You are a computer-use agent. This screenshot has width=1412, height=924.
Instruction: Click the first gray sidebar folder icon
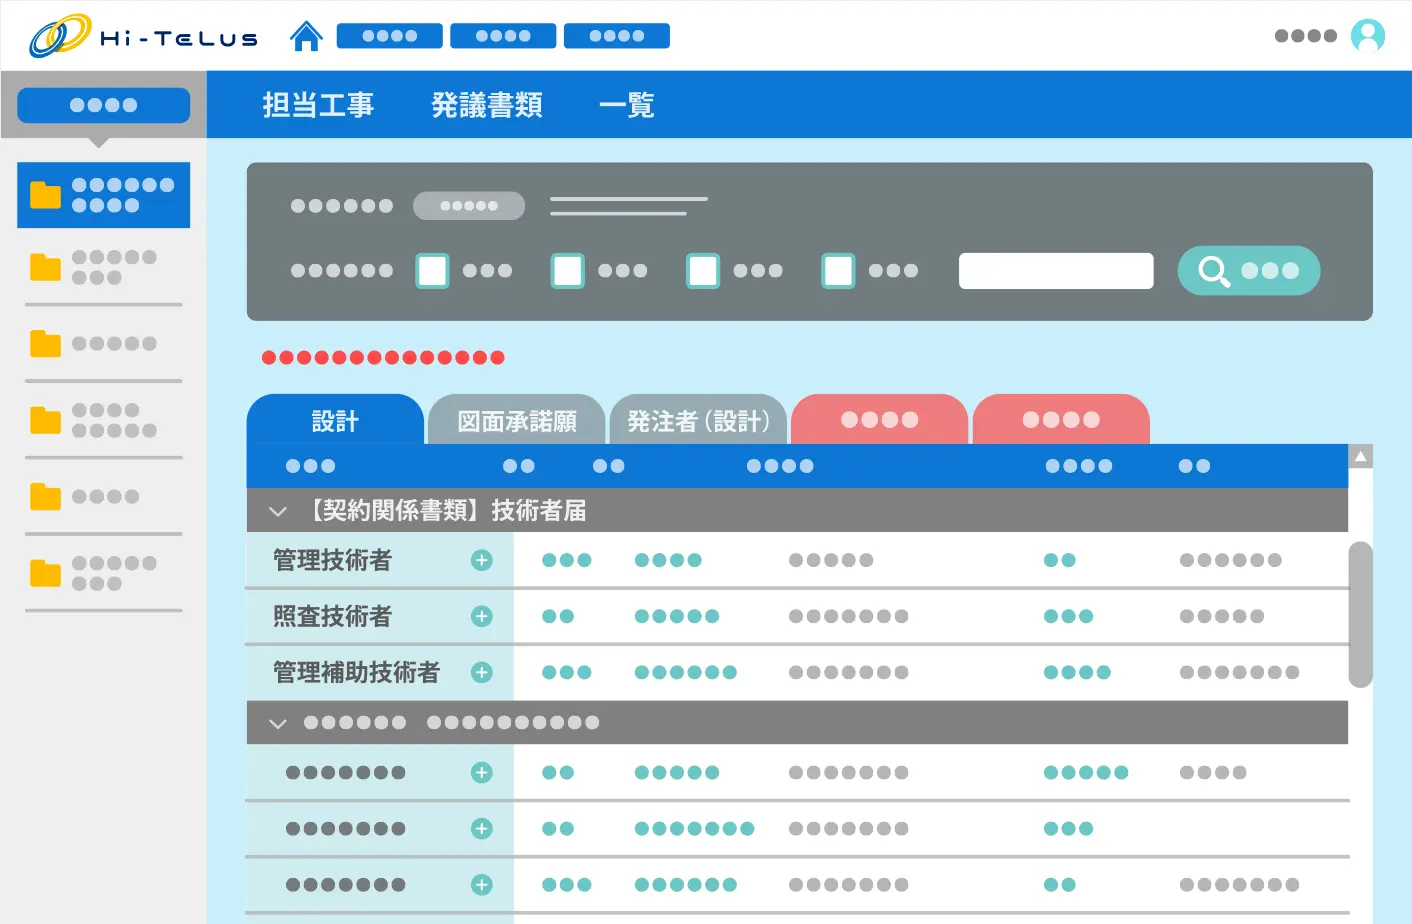pyautogui.click(x=45, y=267)
